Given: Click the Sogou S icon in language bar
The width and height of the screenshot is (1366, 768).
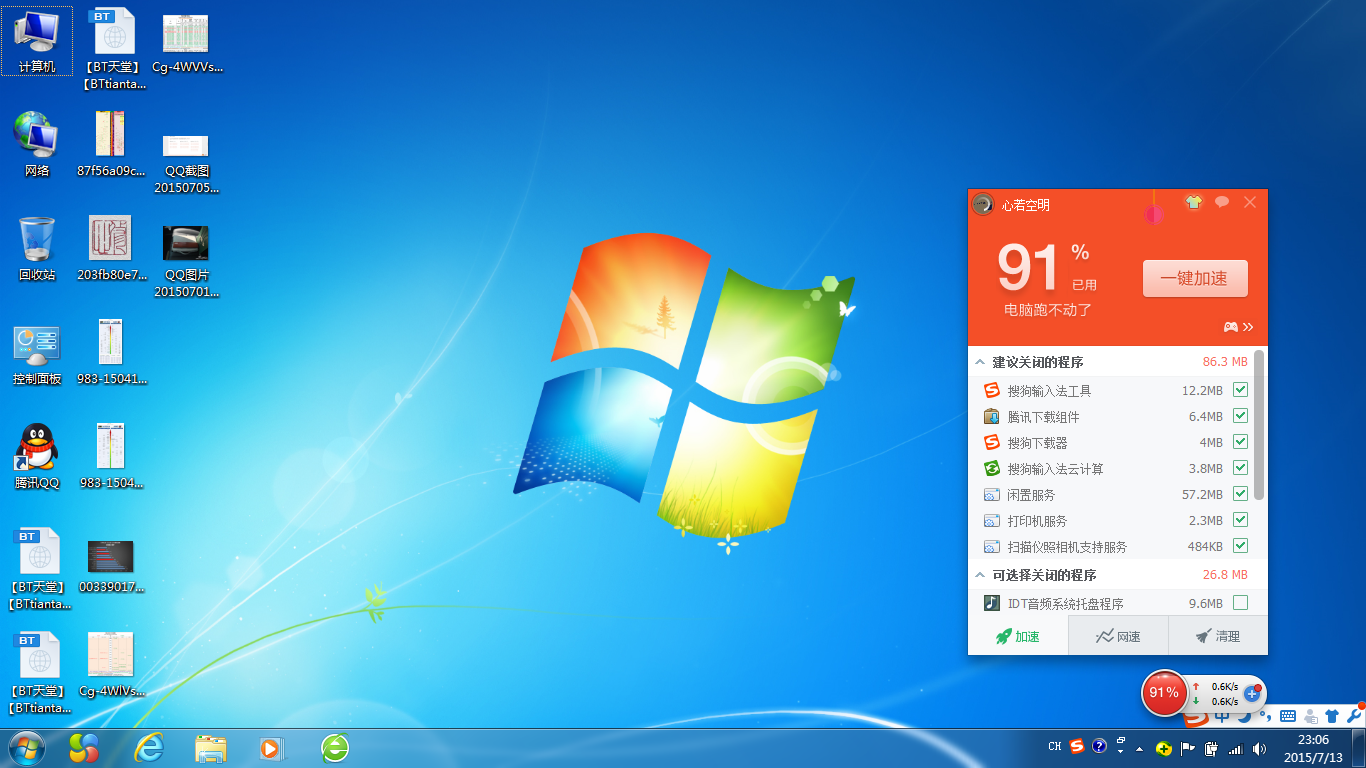Looking at the screenshot, I should click(1077, 746).
